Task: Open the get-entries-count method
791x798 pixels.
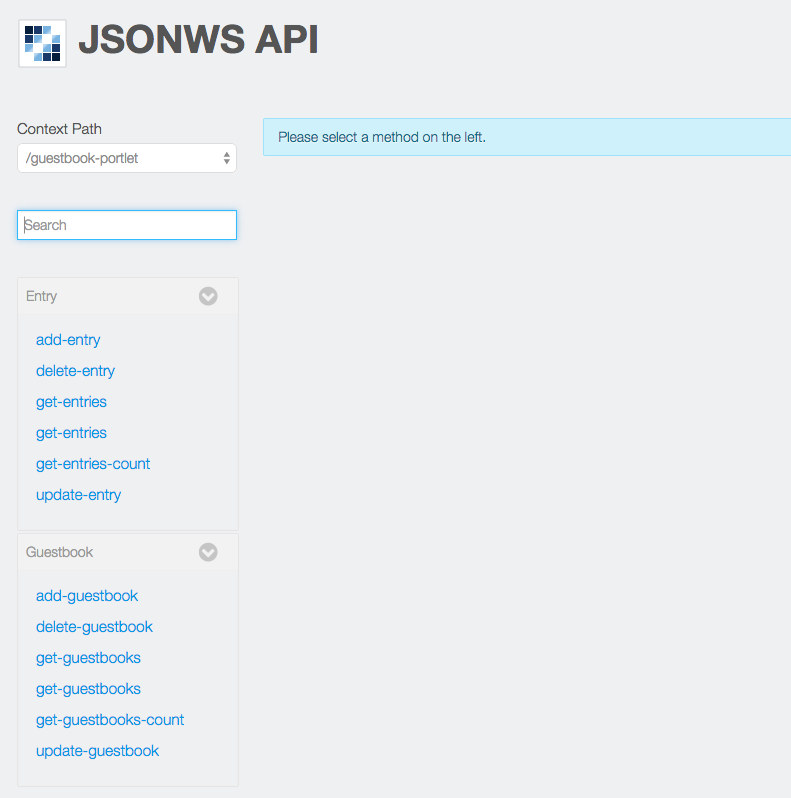Action: (x=93, y=464)
